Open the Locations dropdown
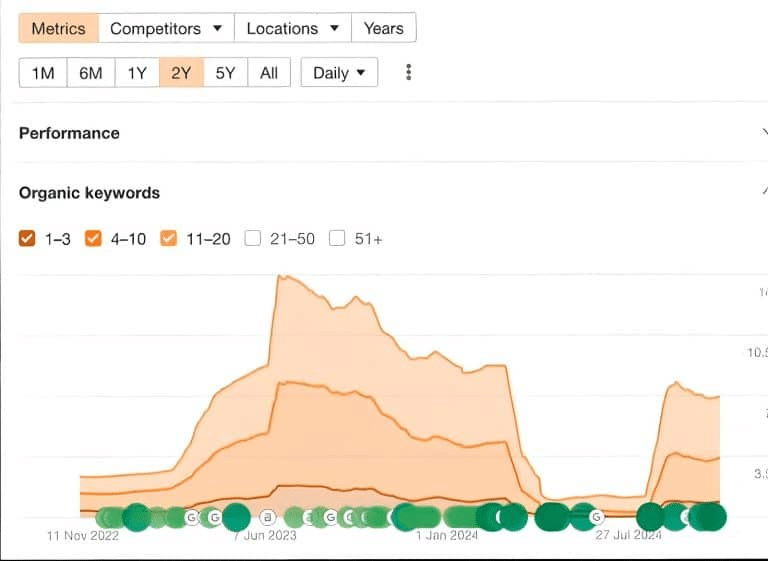 click(292, 28)
